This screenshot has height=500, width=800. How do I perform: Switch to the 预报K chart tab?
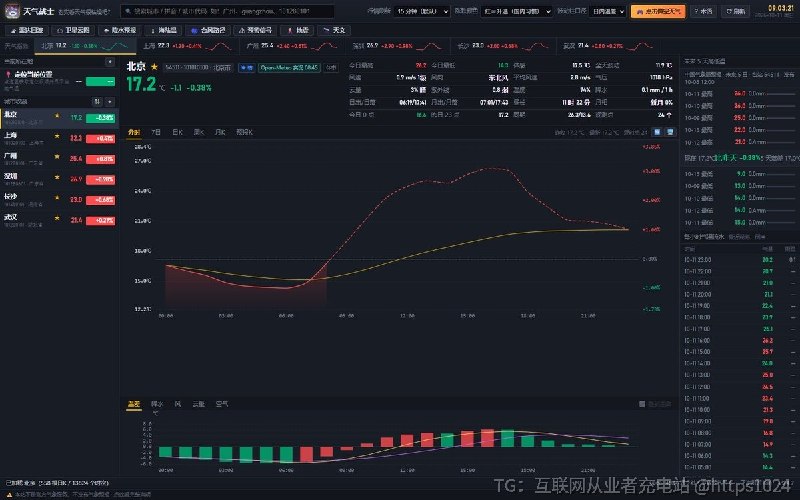[244, 132]
